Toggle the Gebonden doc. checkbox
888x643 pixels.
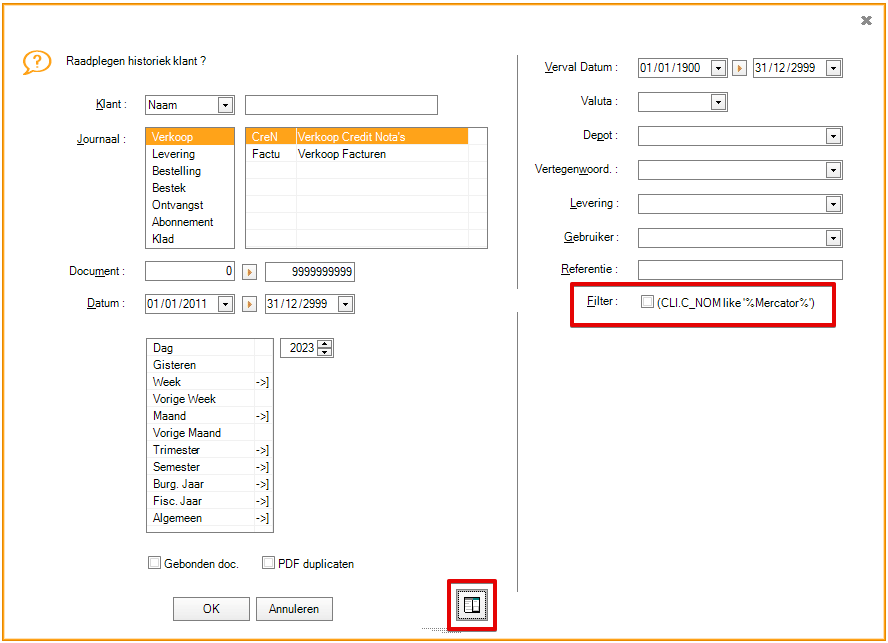coord(155,563)
